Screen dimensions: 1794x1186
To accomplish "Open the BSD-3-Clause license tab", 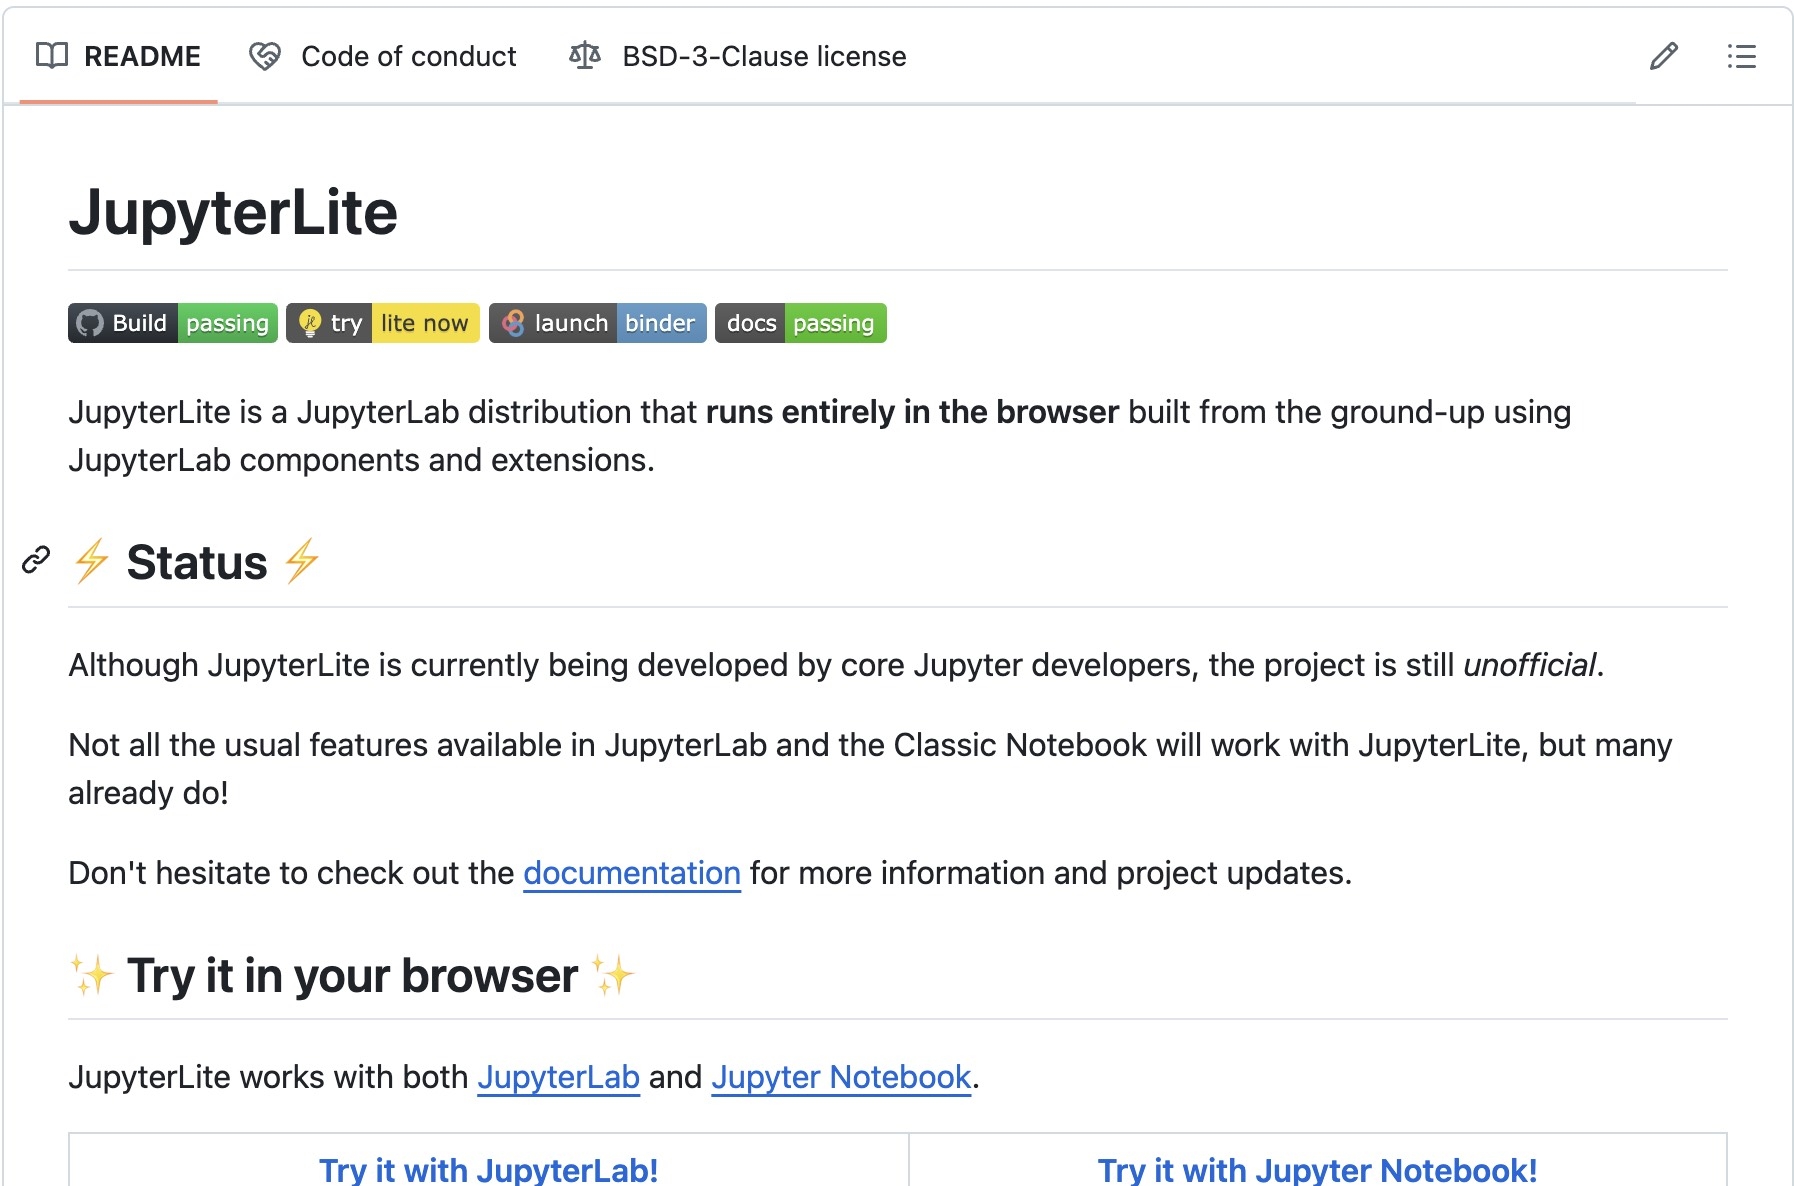I will click(x=738, y=56).
